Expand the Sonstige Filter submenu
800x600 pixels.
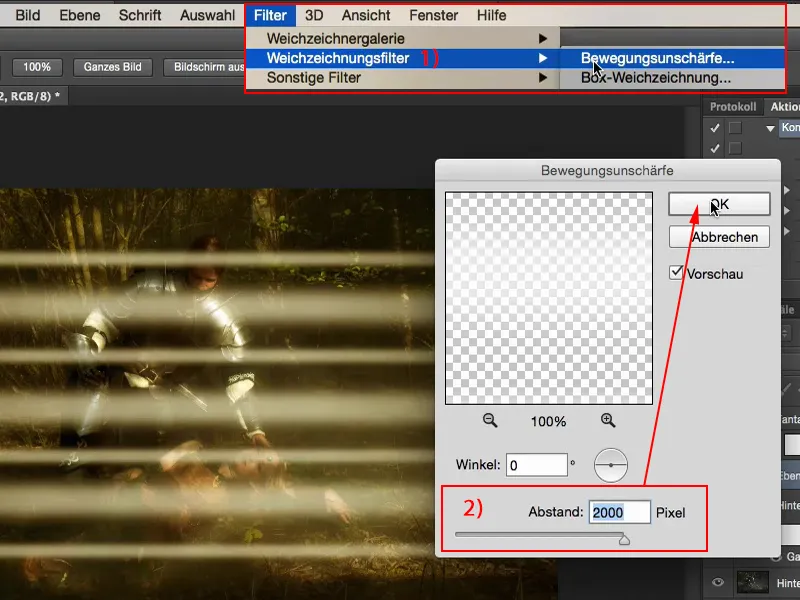click(x=403, y=78)
